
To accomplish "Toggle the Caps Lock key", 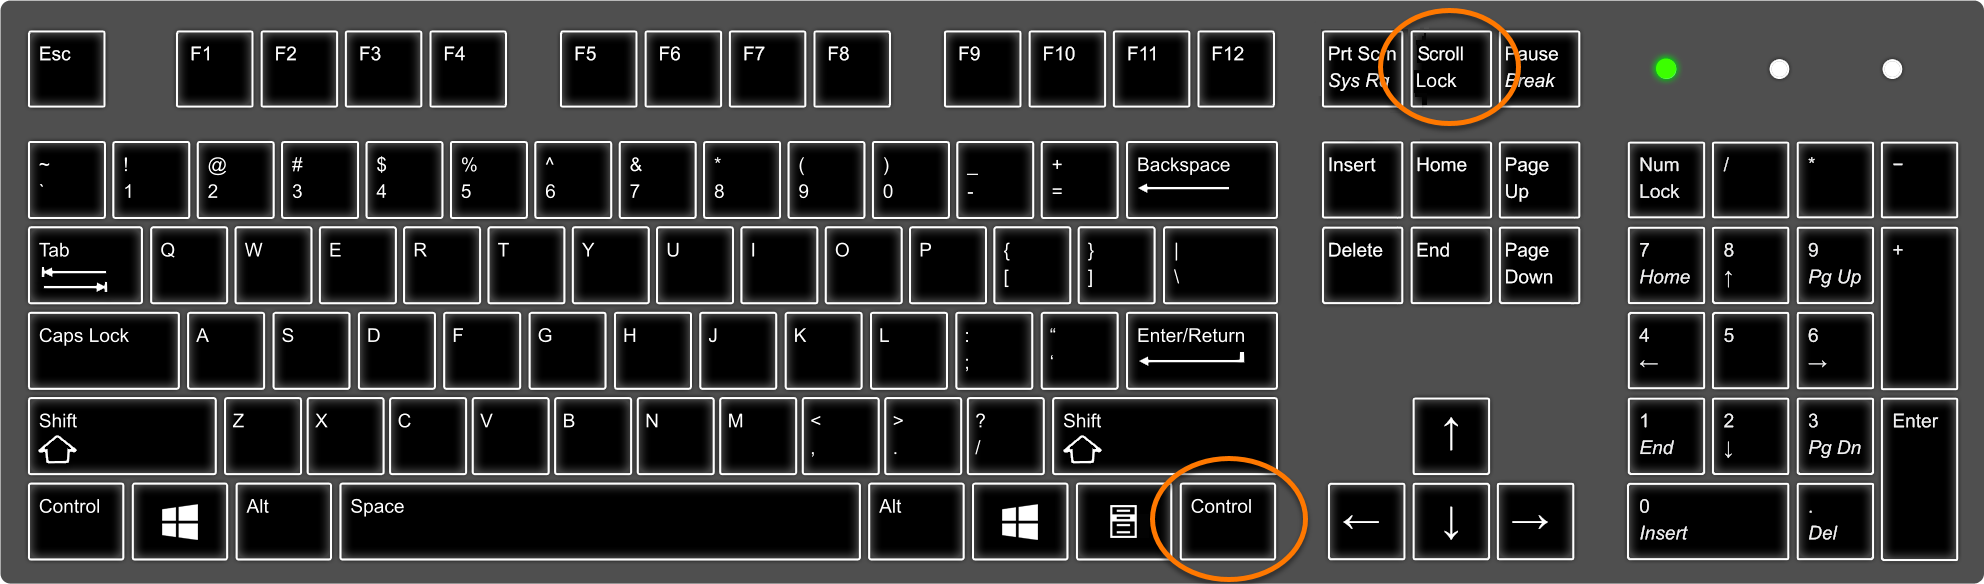I will (x=104, y=351).
